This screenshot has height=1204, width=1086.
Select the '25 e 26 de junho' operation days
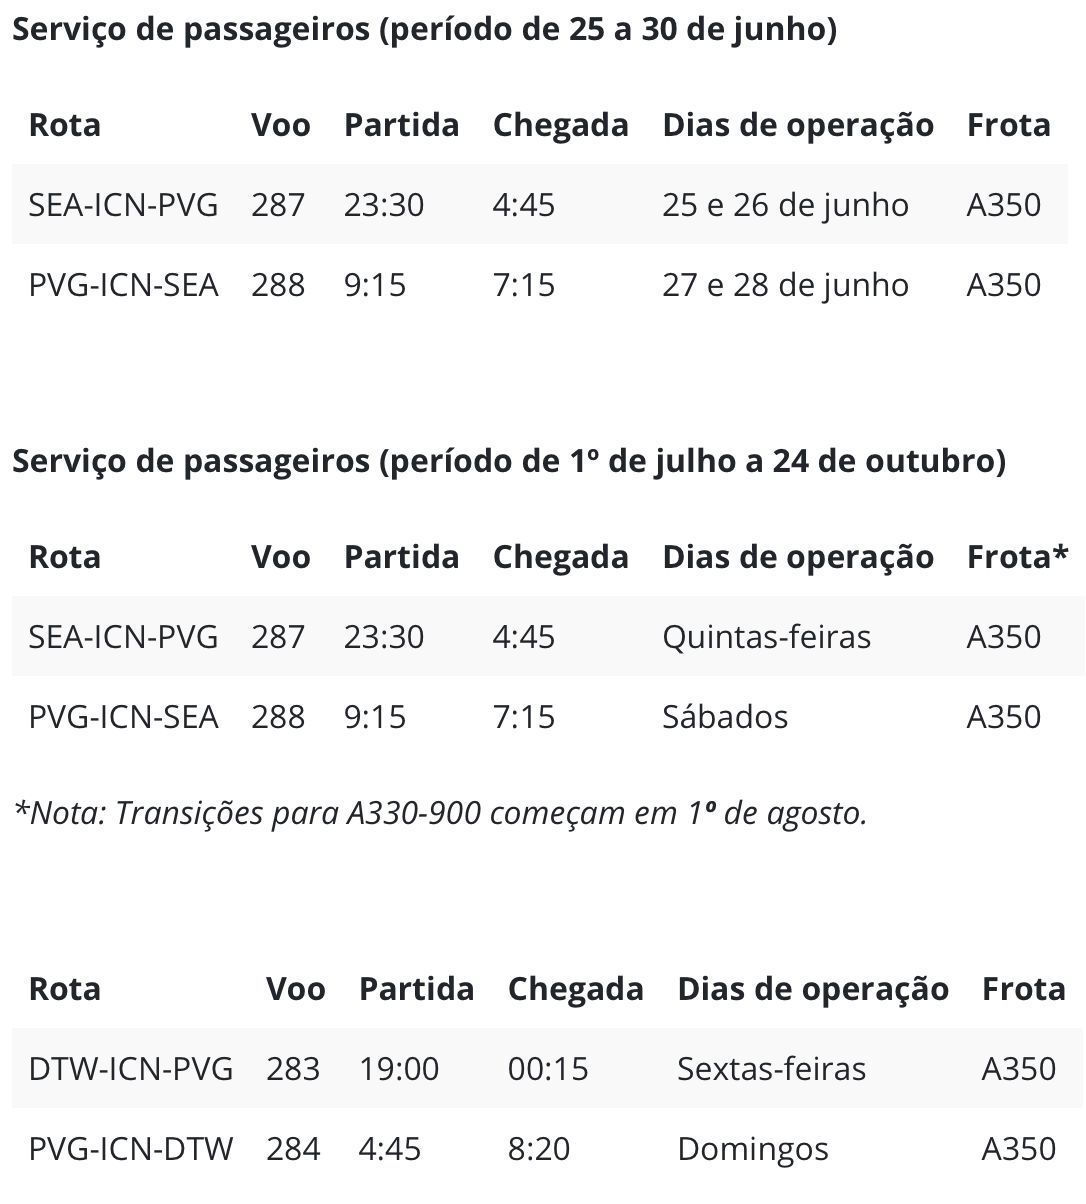pyautogui.click(x=785, y=205)
